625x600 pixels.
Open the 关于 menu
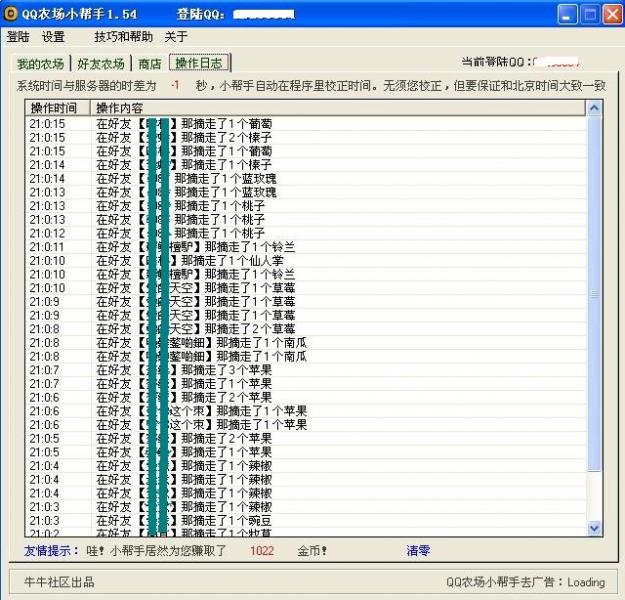[x=176, y=37]
